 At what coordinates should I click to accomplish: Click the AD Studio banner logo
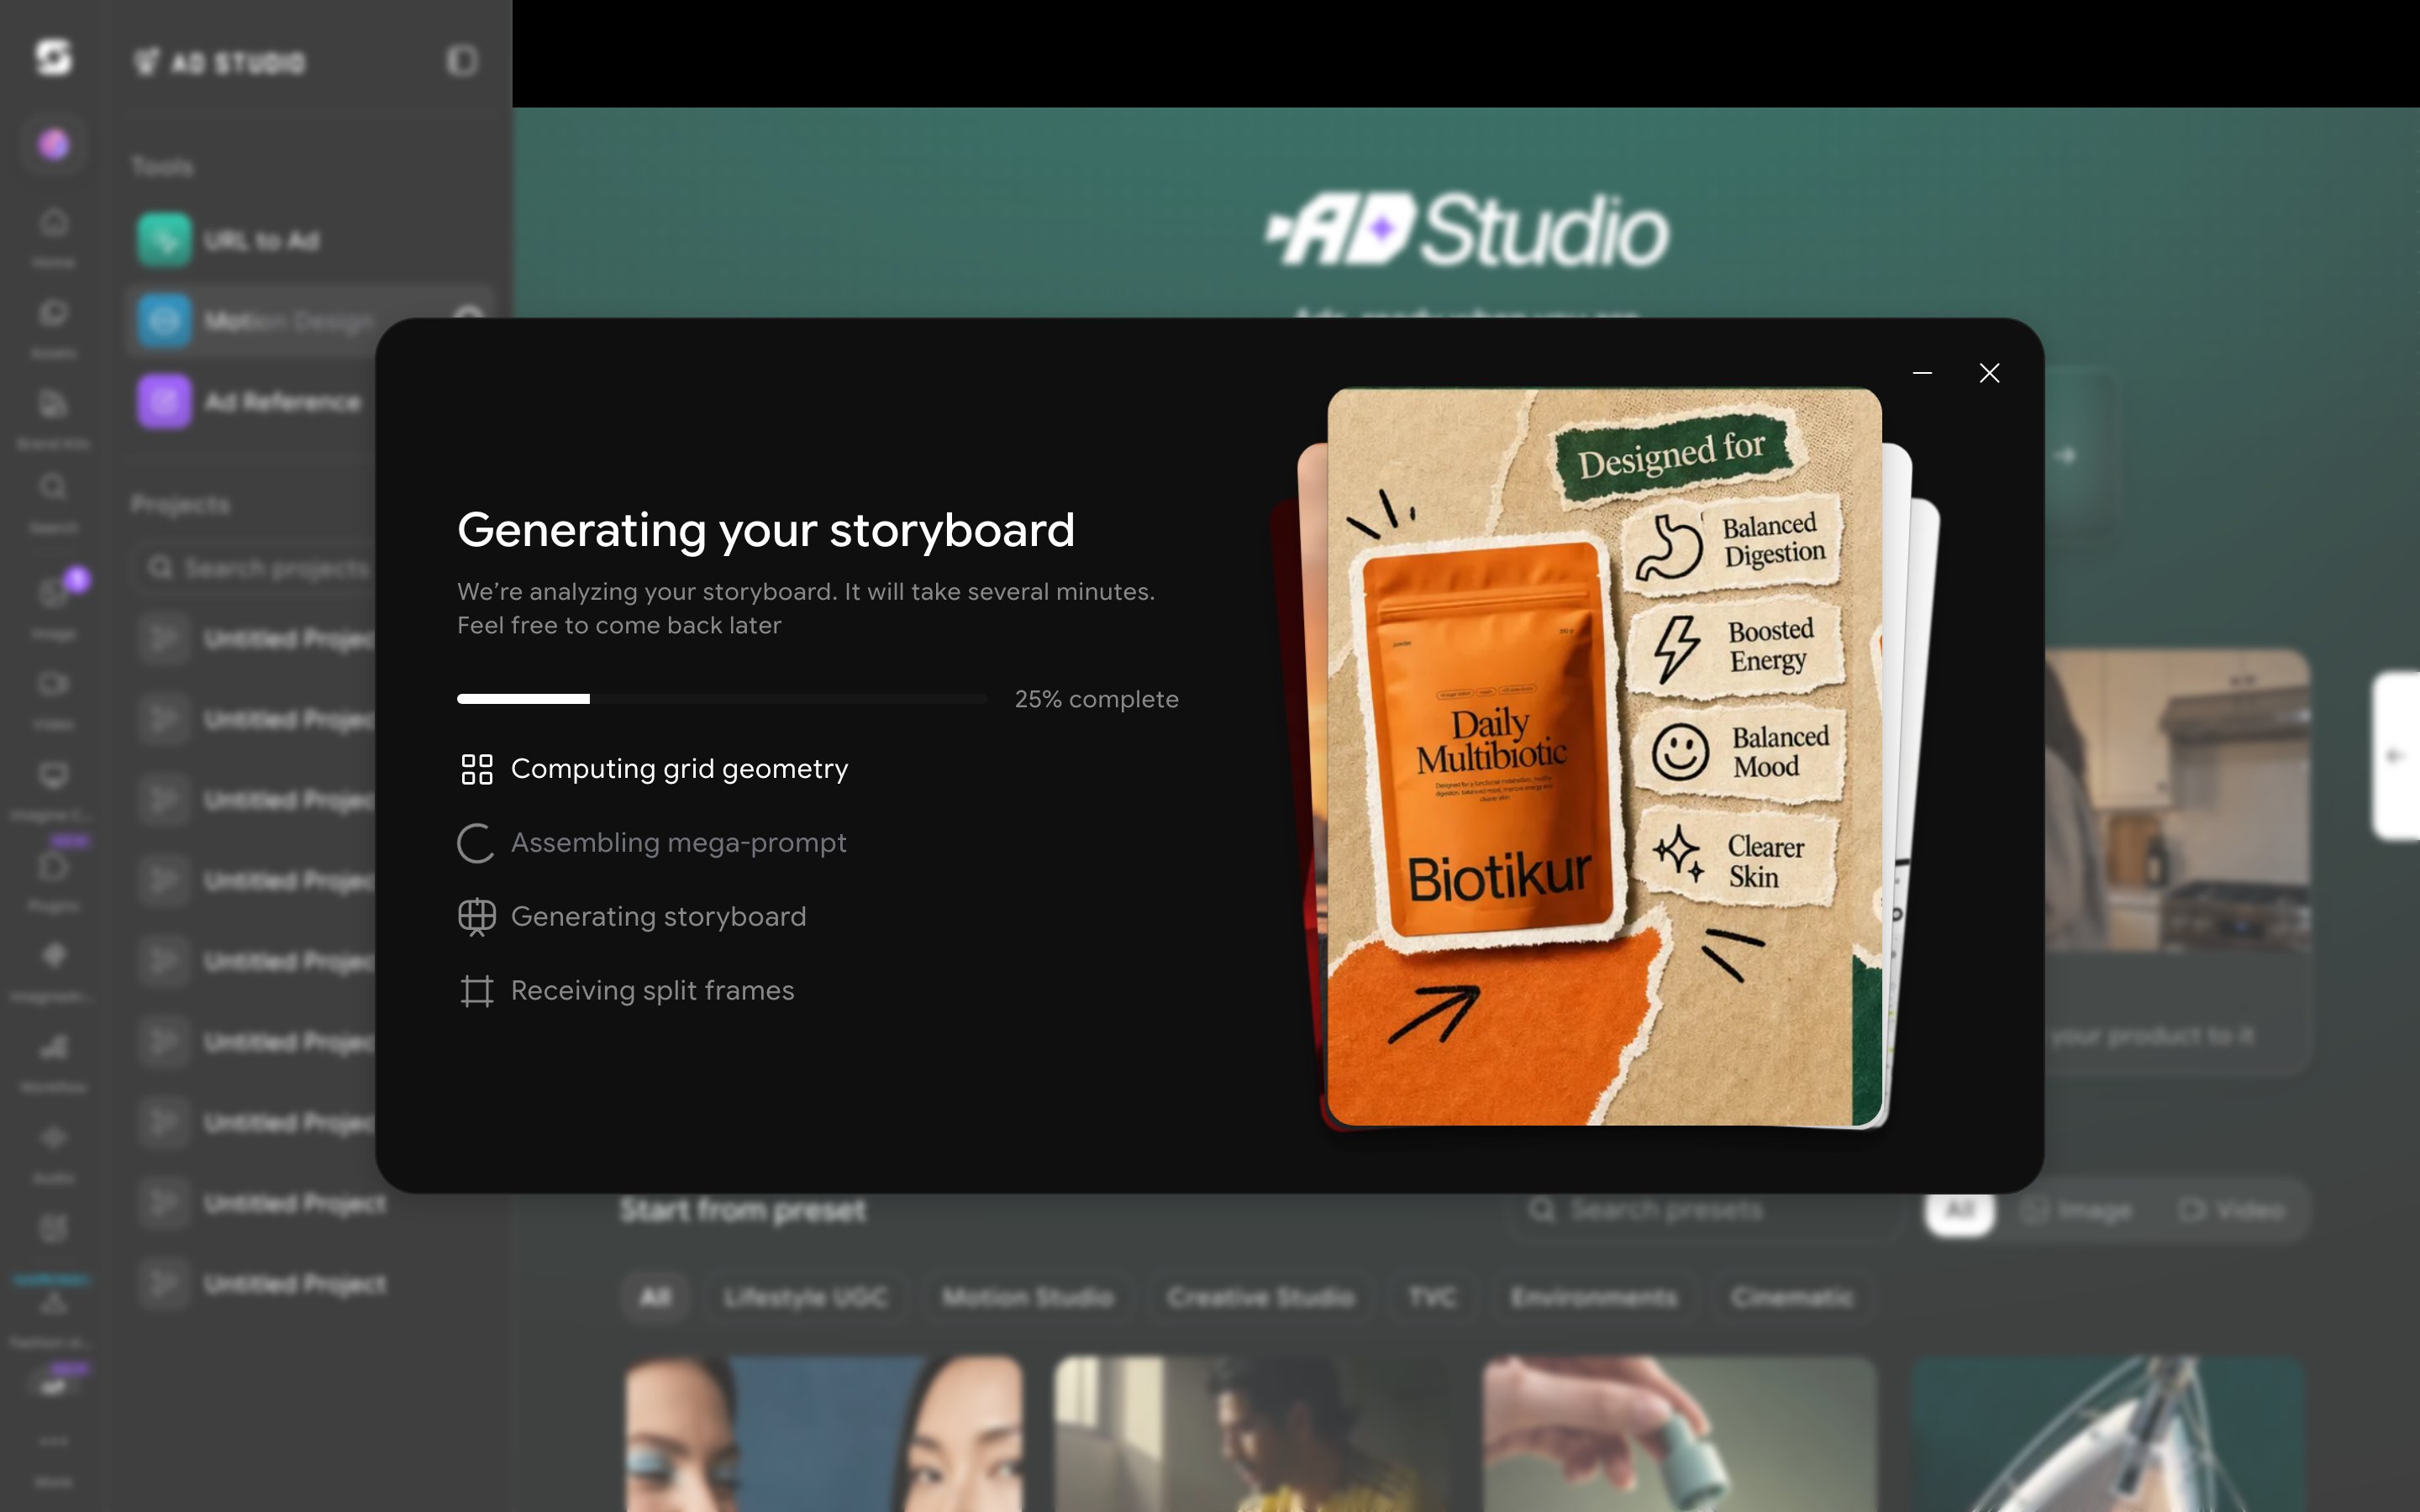click(x=1466, y=230)
